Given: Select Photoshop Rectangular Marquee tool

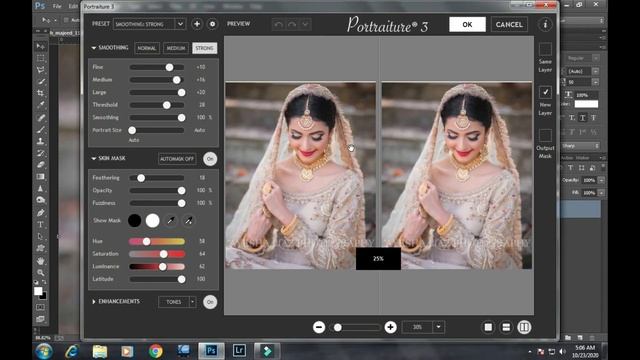Looking at the screenshot, I should pyautogui.click(x=40, y=58).
